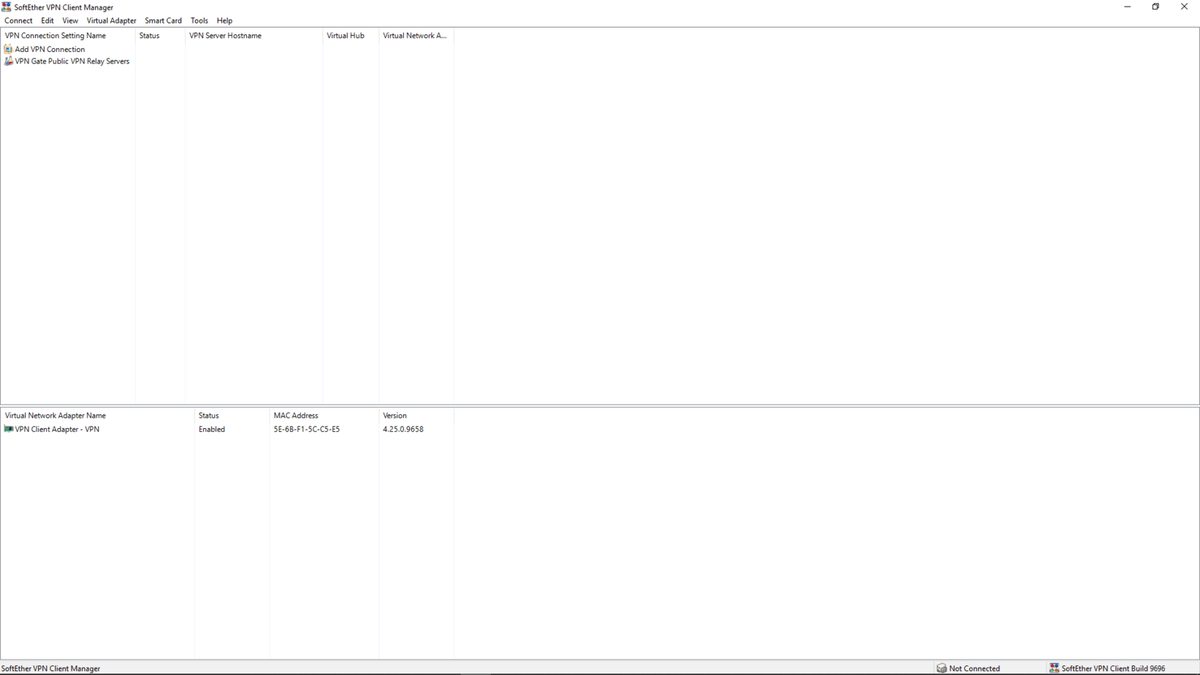
Task: Click the Not Connected status icon
Action: pos(941,668)
